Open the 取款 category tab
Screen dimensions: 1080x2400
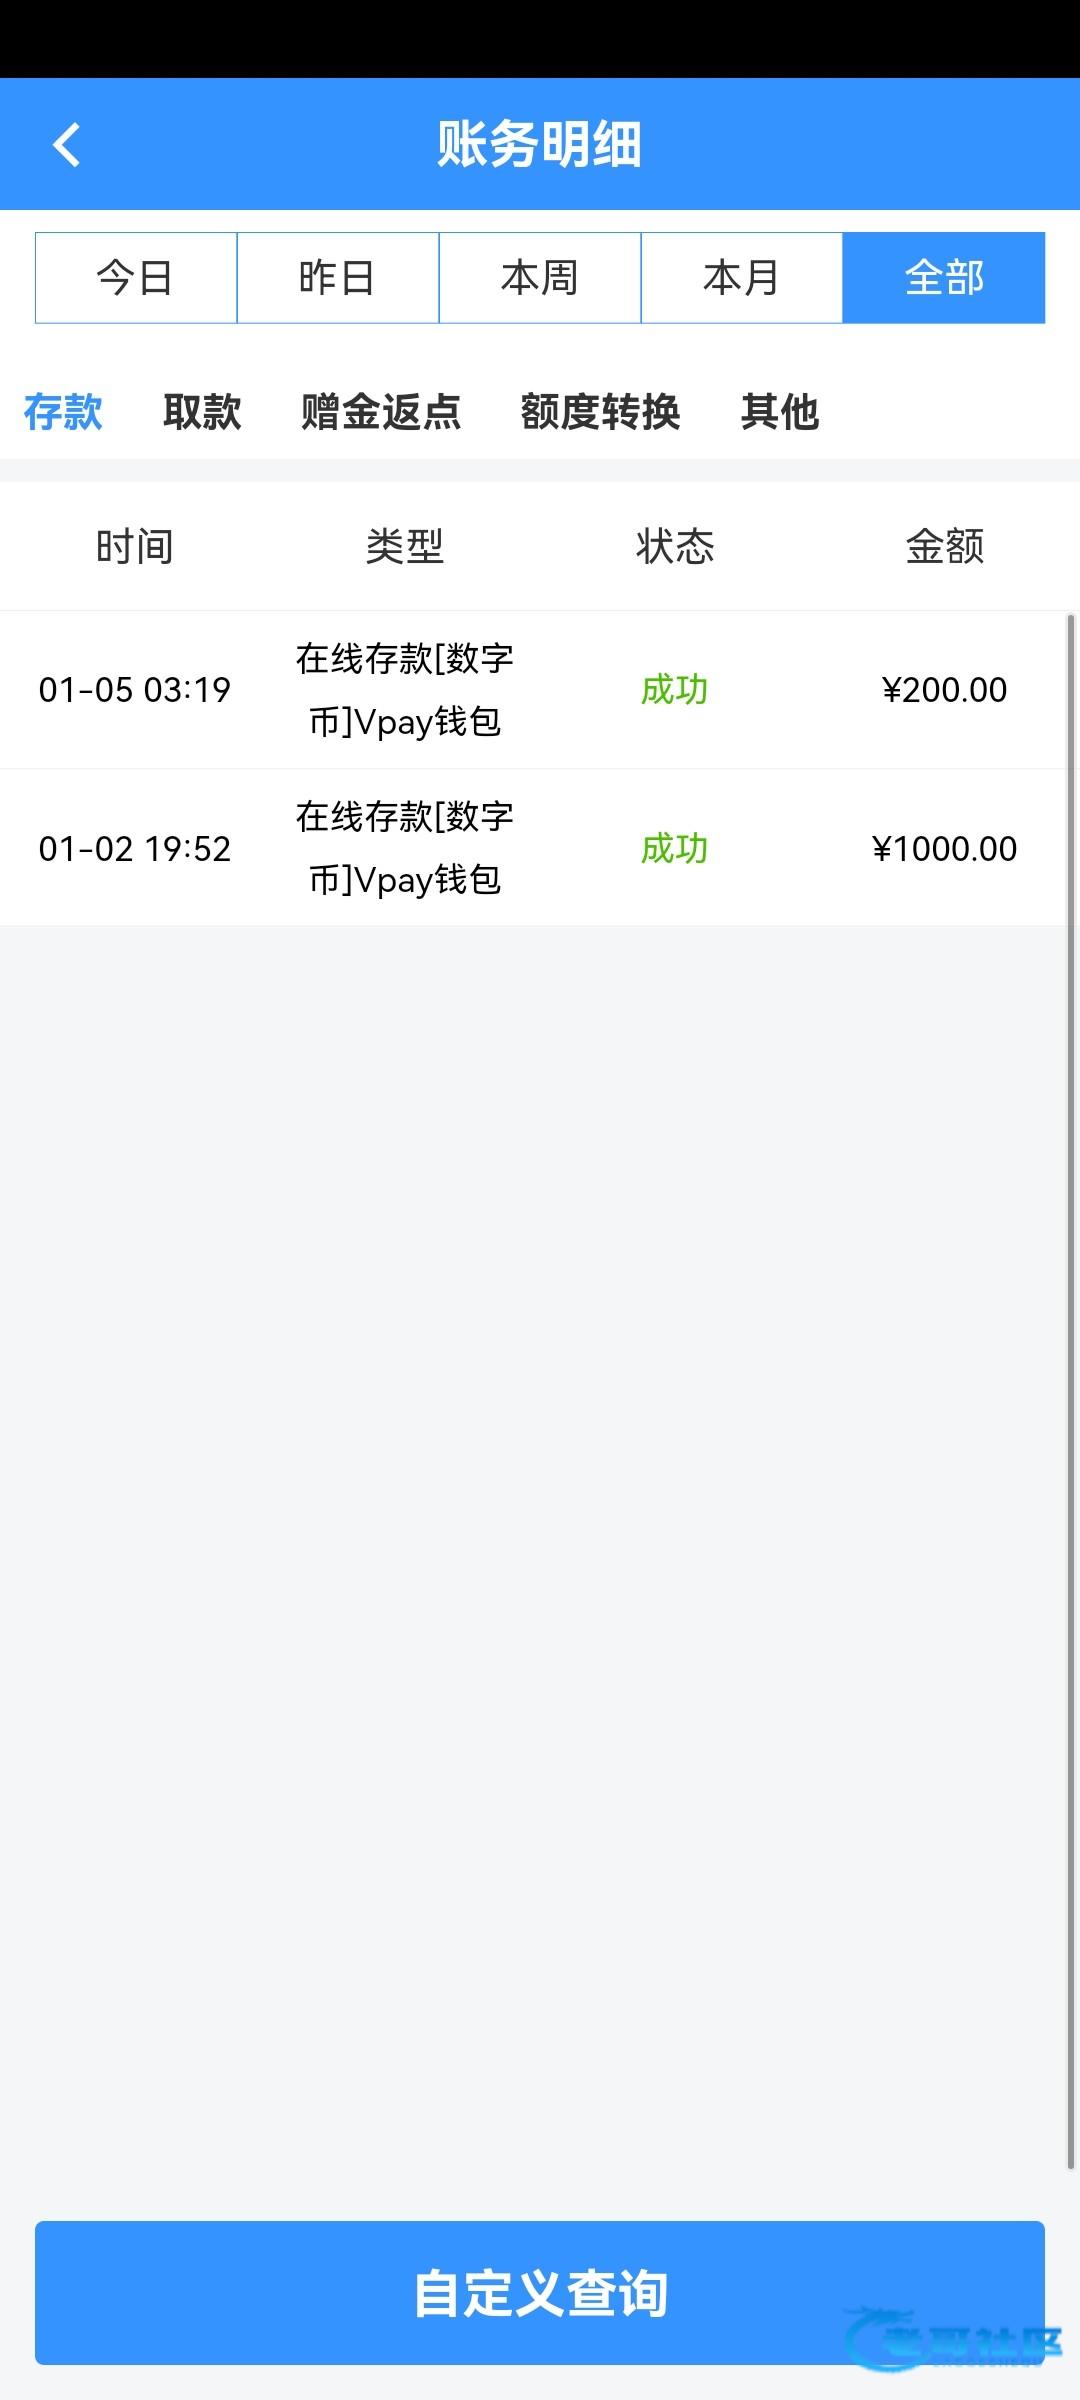202,412
